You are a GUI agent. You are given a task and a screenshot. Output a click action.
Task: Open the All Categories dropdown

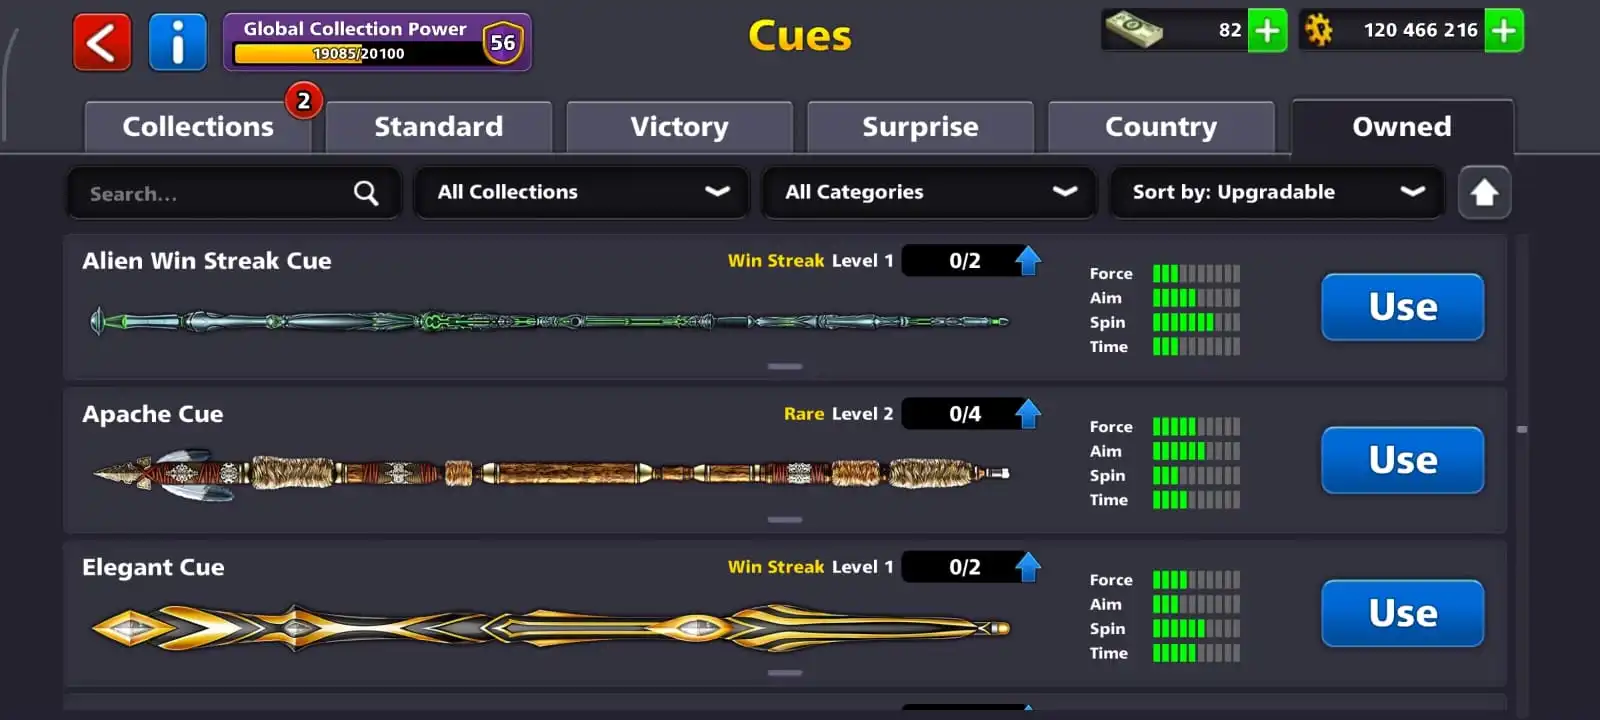click(x=929, y=192)
